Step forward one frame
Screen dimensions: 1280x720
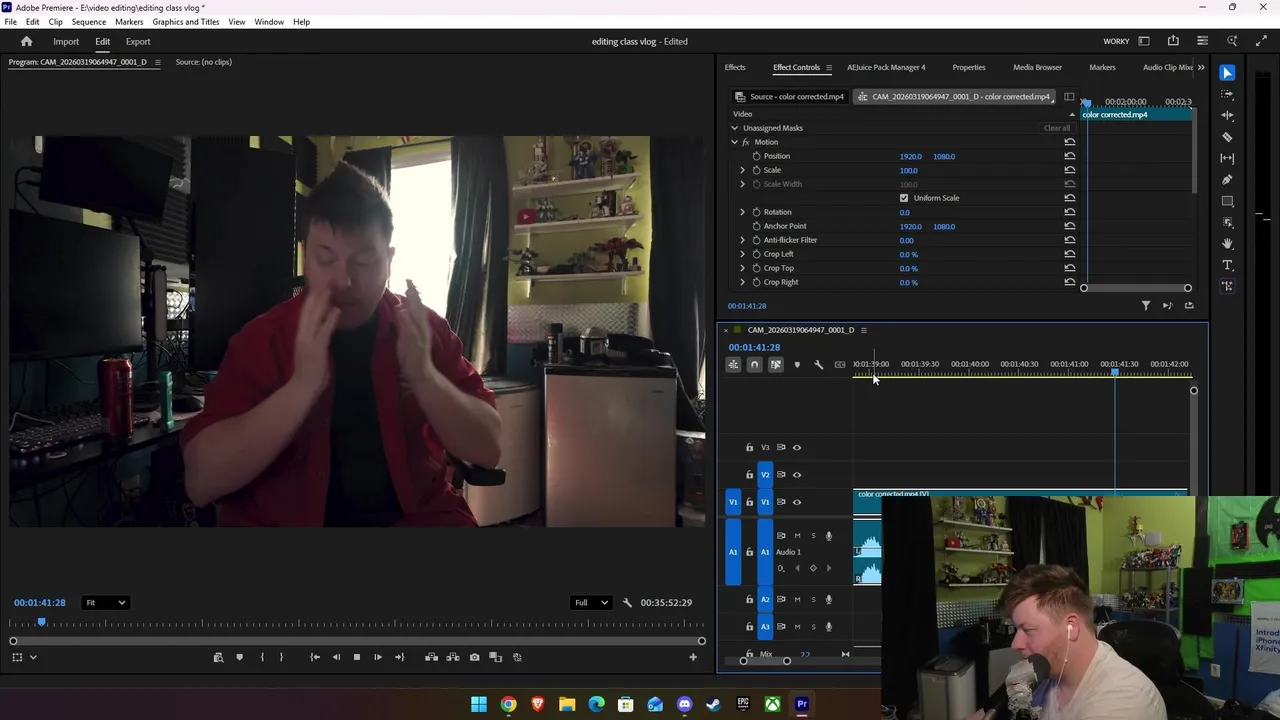(377, 657)
